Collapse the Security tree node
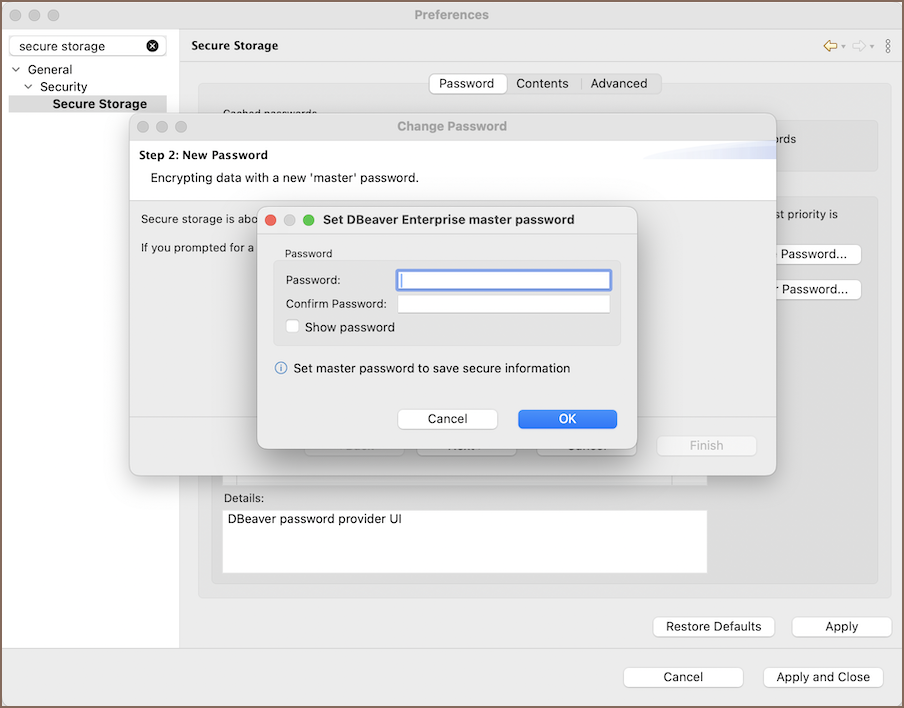The image size is (904, 708). click(x=28, y=86)
